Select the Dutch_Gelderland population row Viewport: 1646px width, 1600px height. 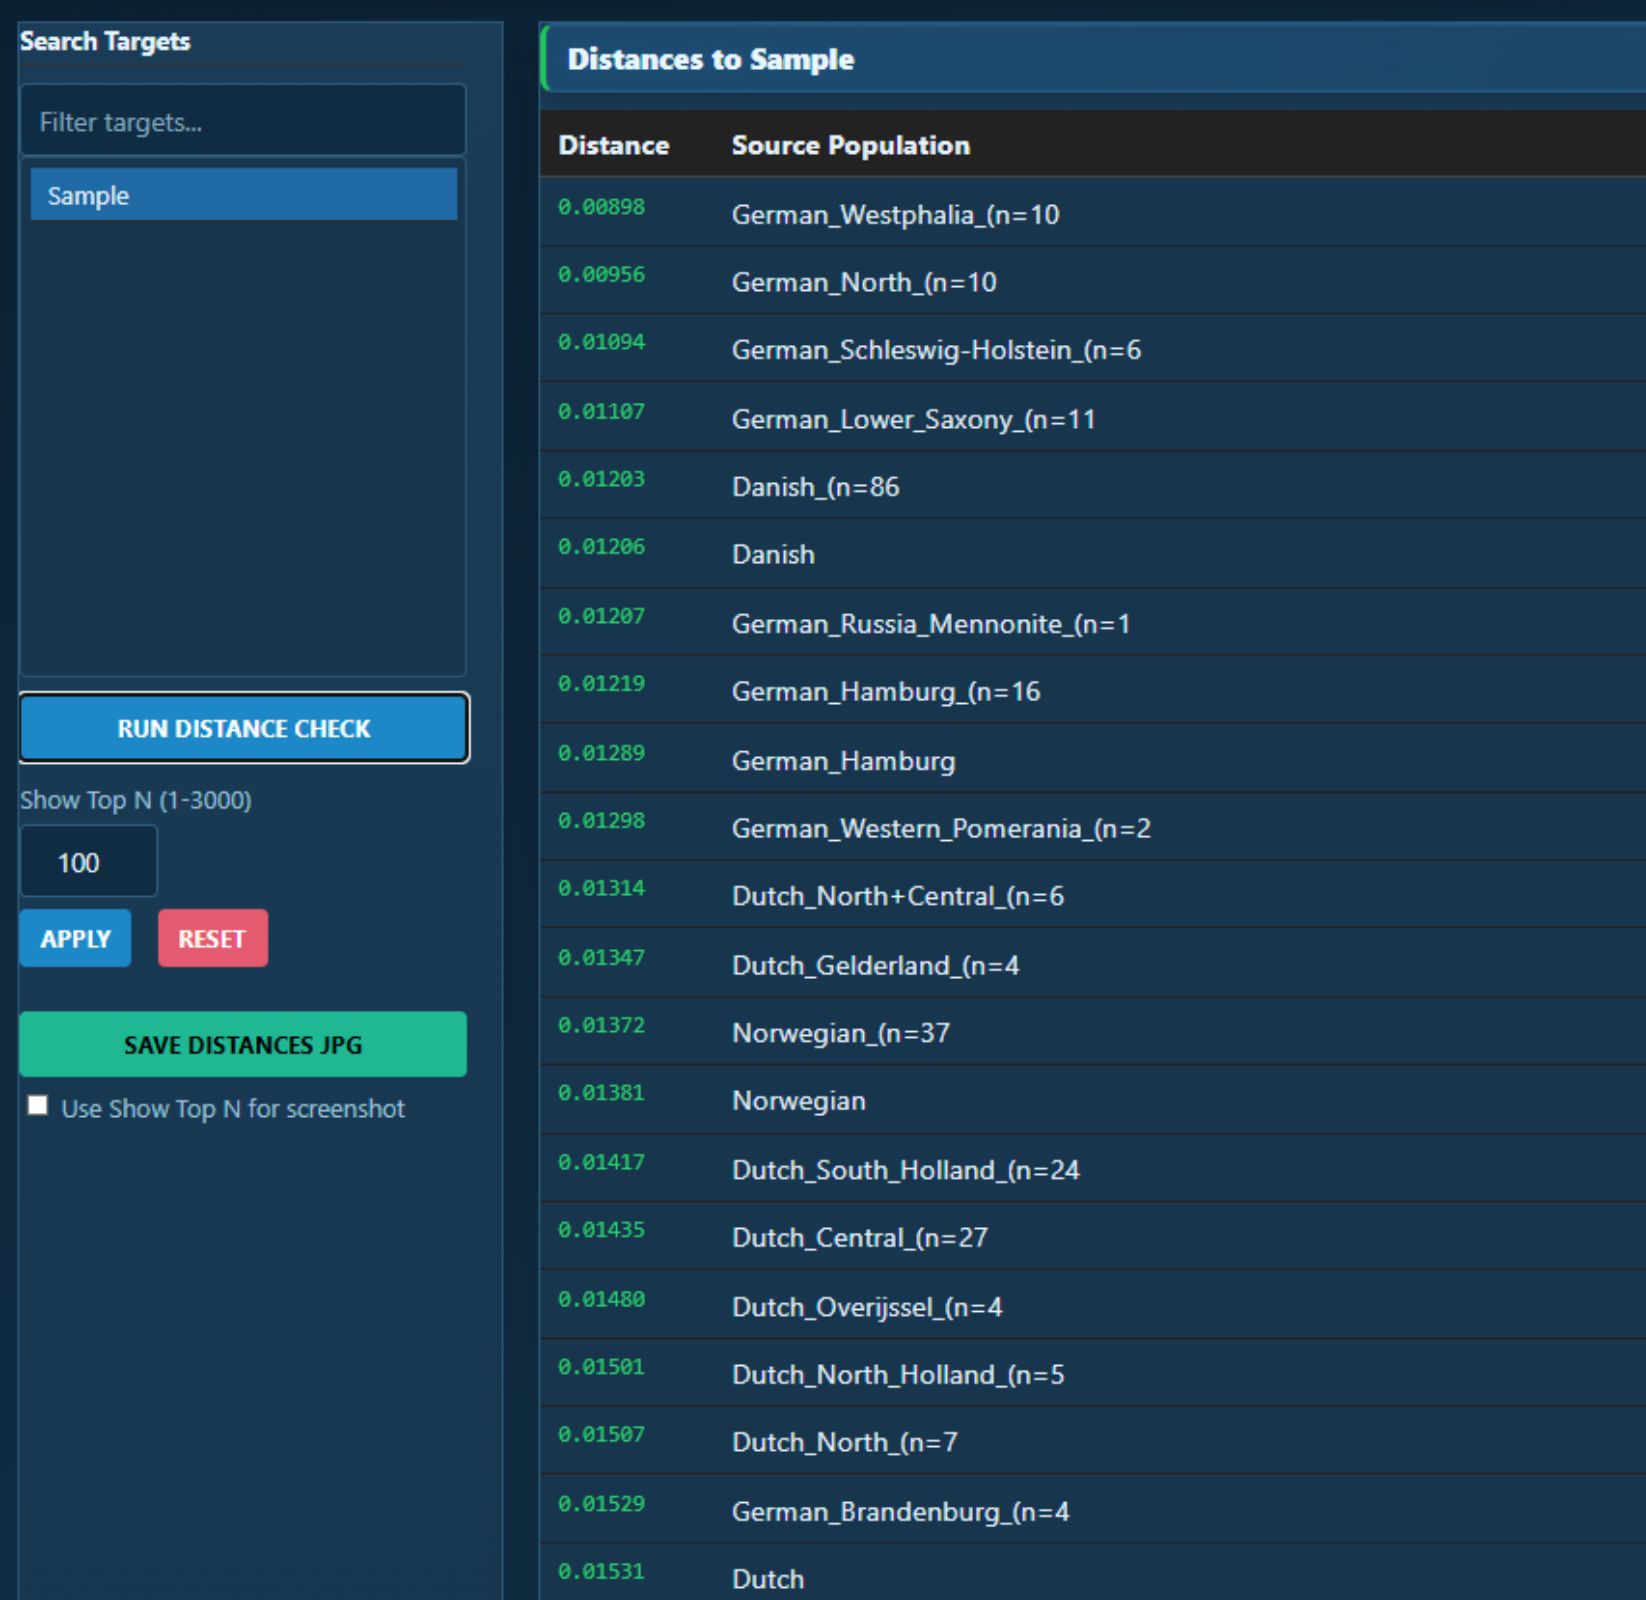click(875, 966)
